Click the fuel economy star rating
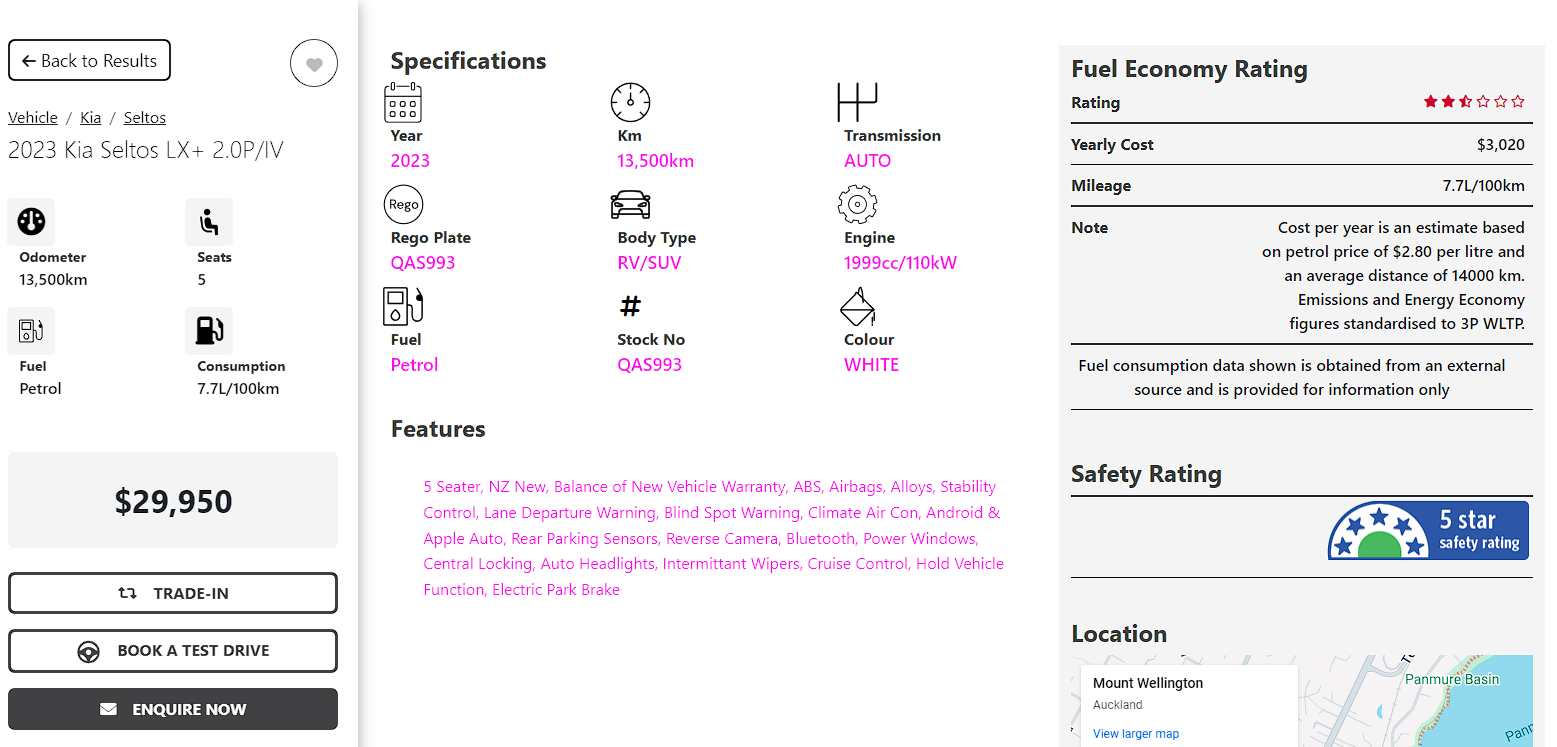Image resolution: width=1557 pixels, height=747 pixels. point(1475,102)
